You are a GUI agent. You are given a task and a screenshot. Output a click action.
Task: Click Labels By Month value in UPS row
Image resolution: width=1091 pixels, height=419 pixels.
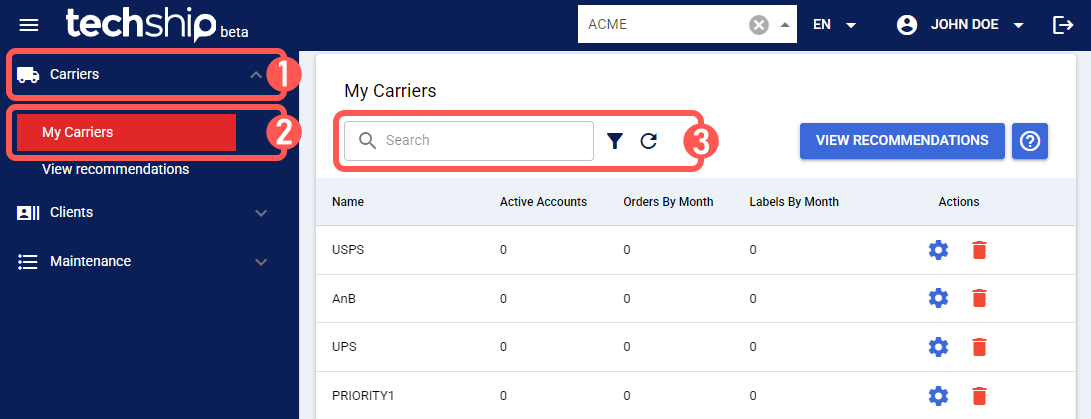753,347
